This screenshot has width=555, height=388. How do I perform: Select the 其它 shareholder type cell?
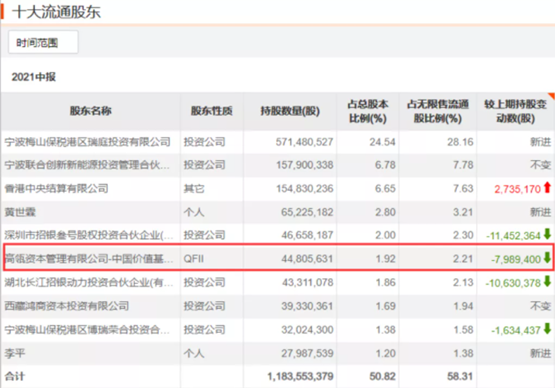coord(194,188)
